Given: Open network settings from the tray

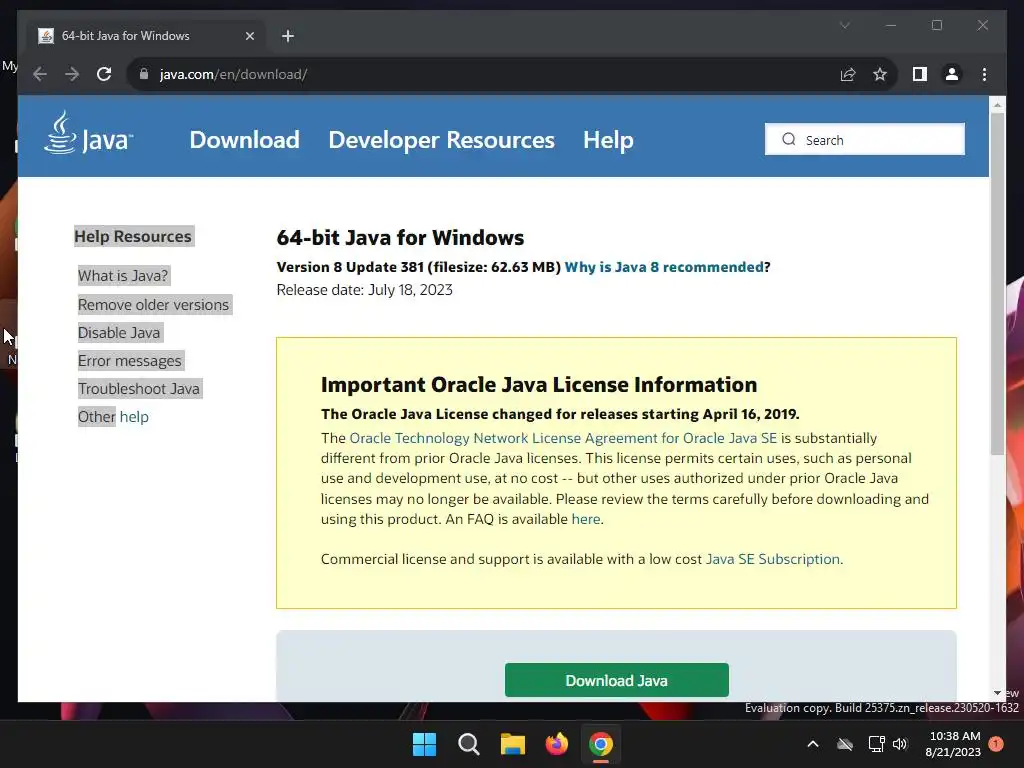Looking at the screenshot, I should click(x=876, y=744).
